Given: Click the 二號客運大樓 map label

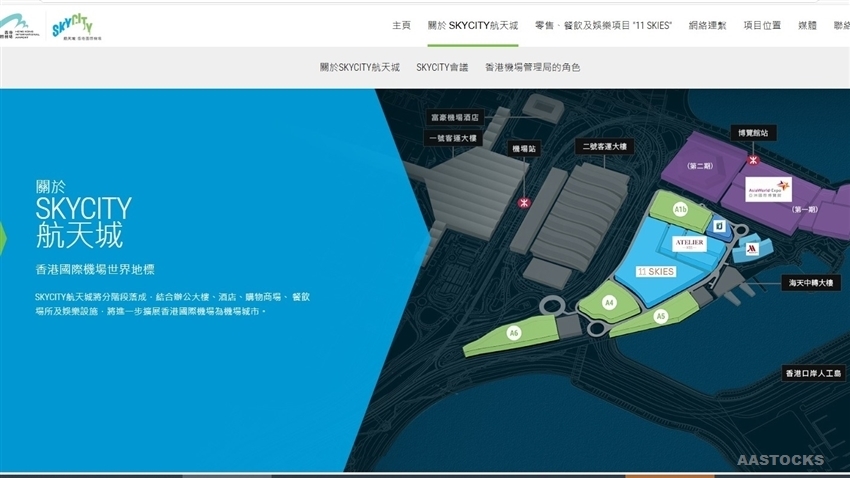Looking at the screenshot, I should (604, 146).
